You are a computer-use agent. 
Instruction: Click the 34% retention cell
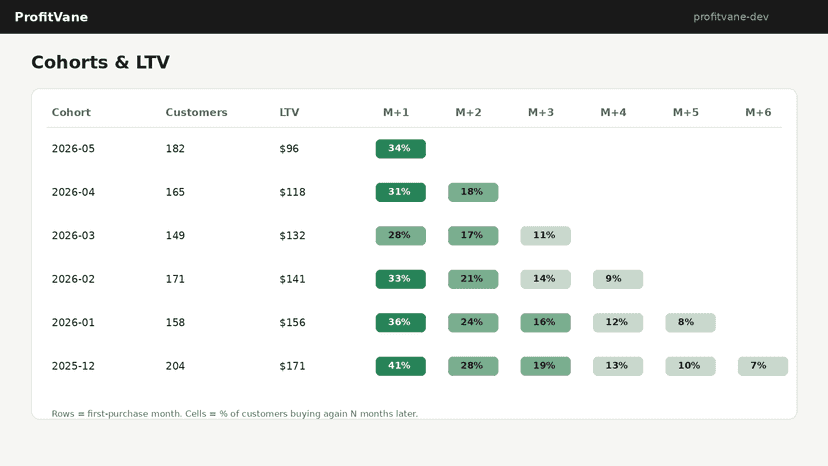[400, 148]
